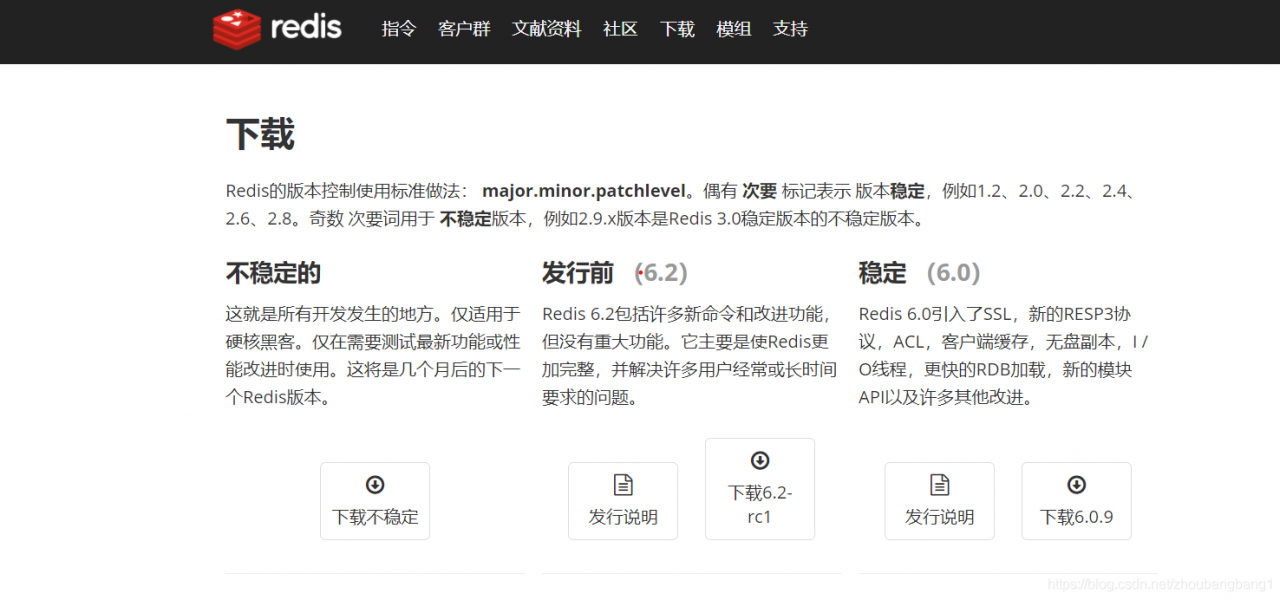
Task: Click the 下载 page heading
Action: click(x=260, y=135)
